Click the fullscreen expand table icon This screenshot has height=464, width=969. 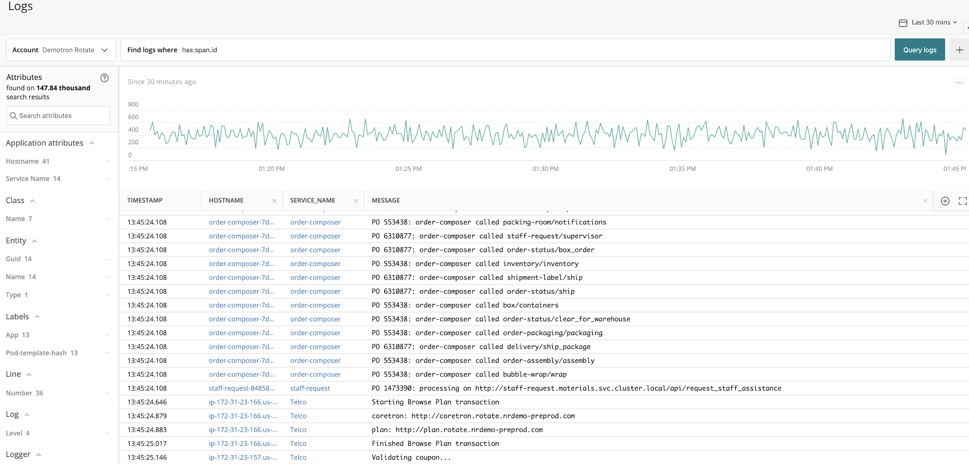point(962,201)
